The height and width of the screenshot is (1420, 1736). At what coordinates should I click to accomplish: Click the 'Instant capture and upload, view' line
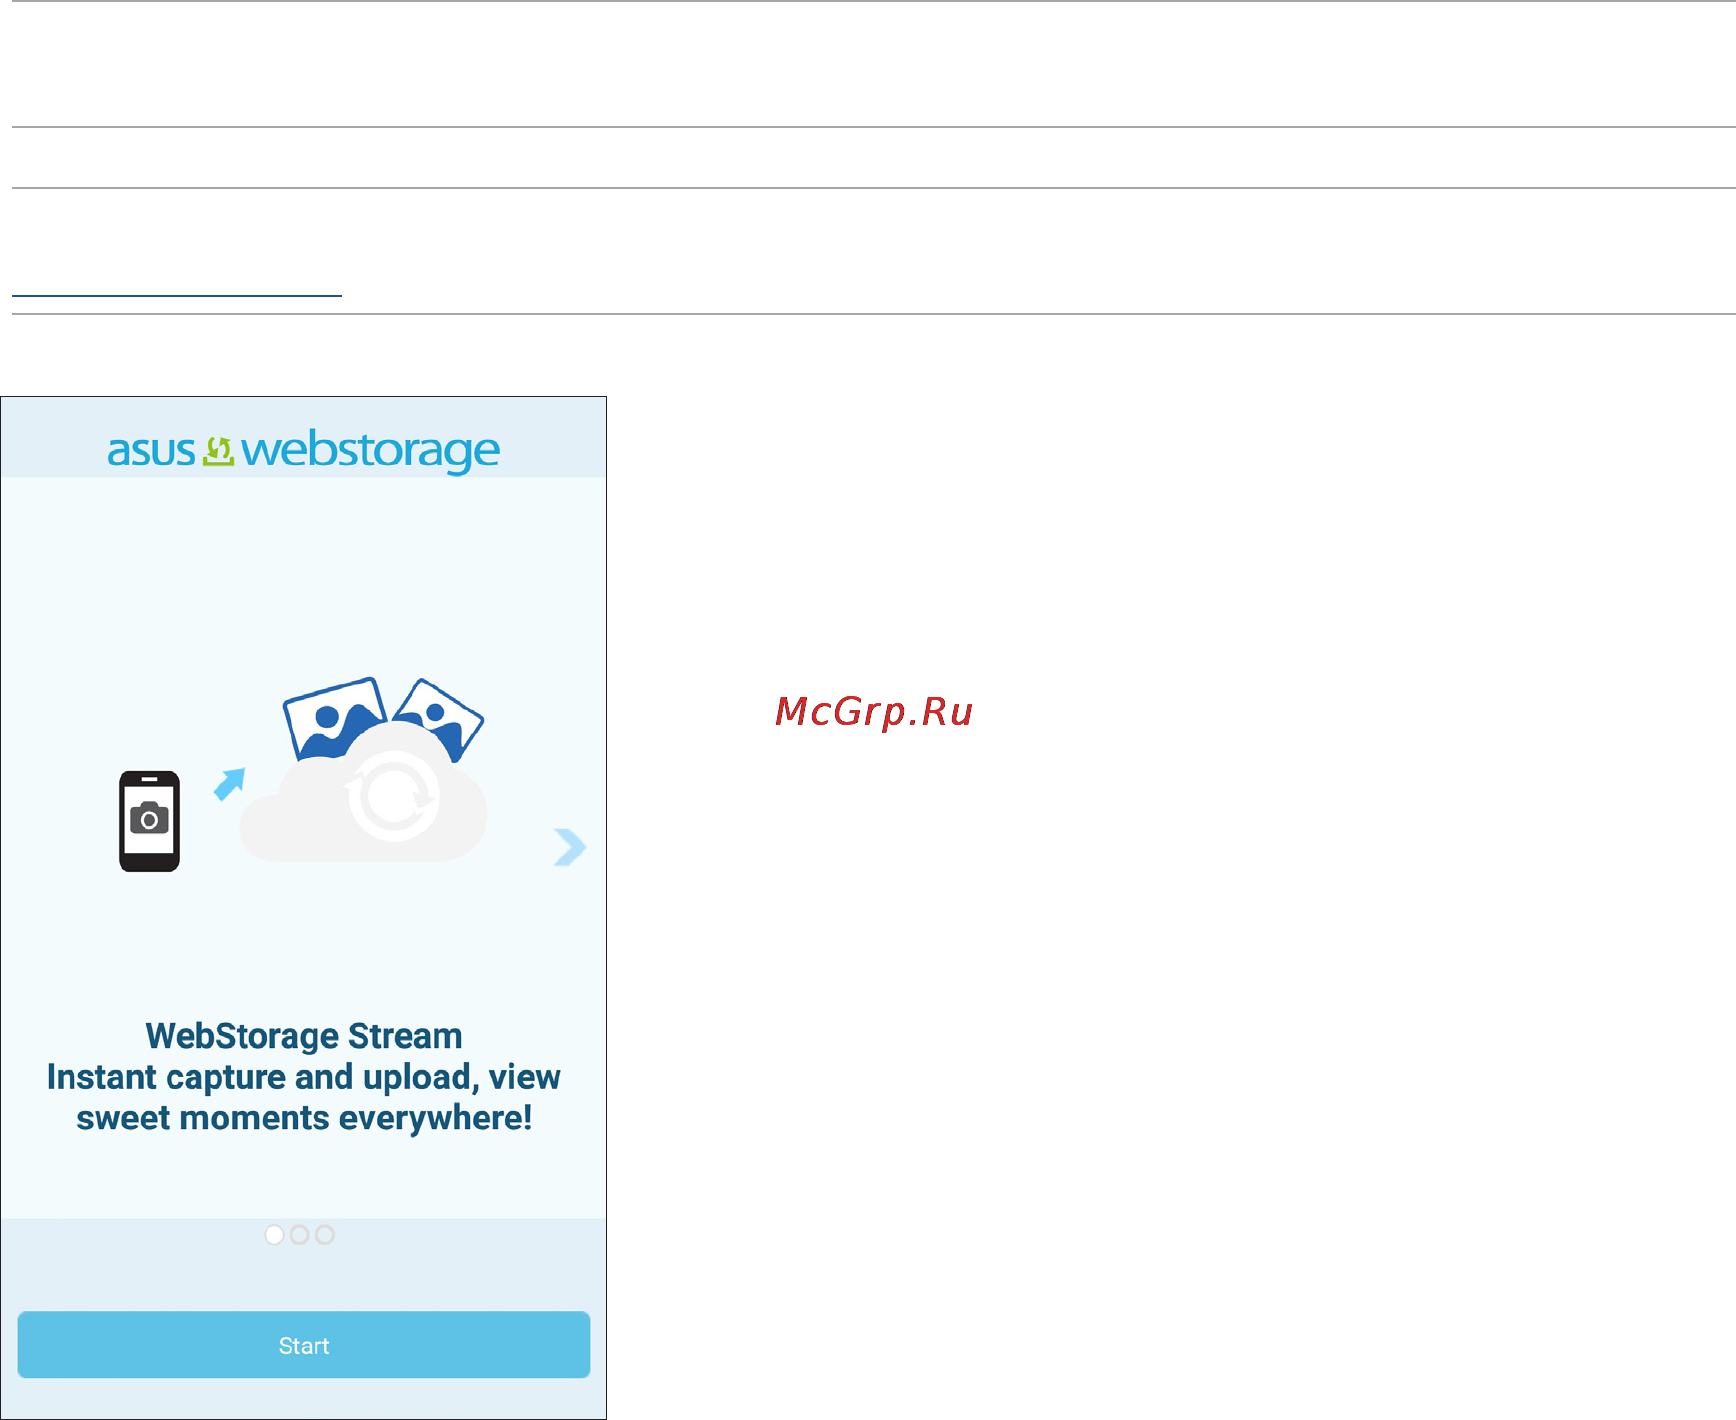click(x=304, y=1077)
